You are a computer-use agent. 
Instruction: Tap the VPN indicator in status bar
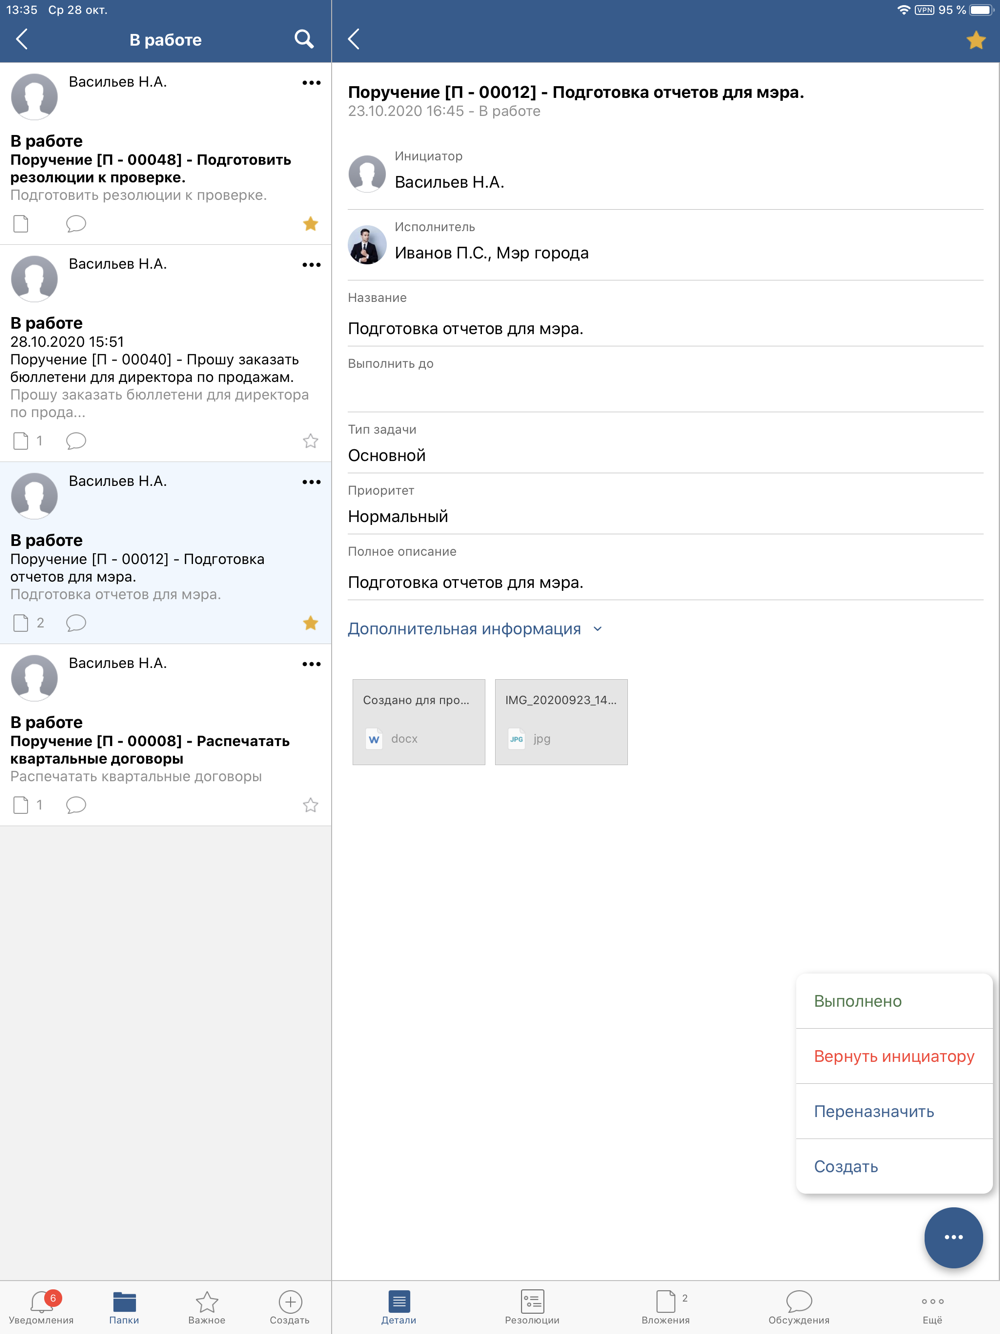pos(924,10)
